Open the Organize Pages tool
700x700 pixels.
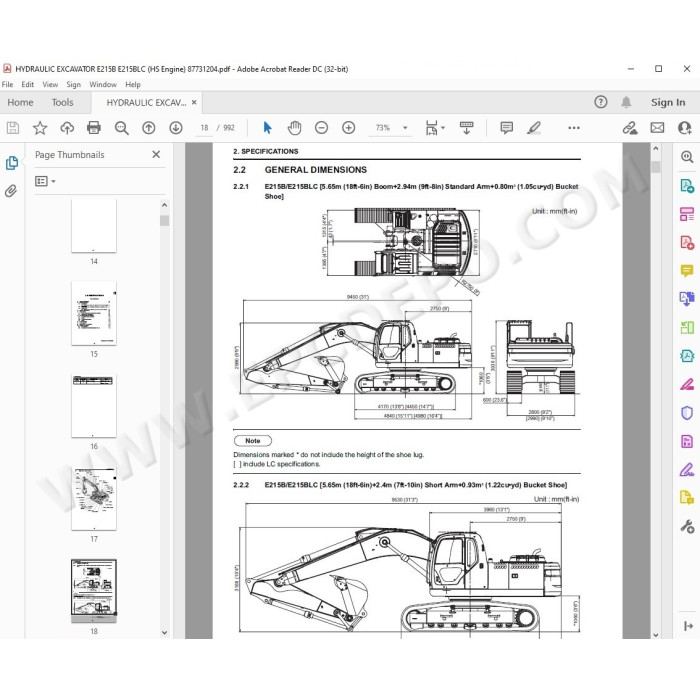(x=687, y=214)
